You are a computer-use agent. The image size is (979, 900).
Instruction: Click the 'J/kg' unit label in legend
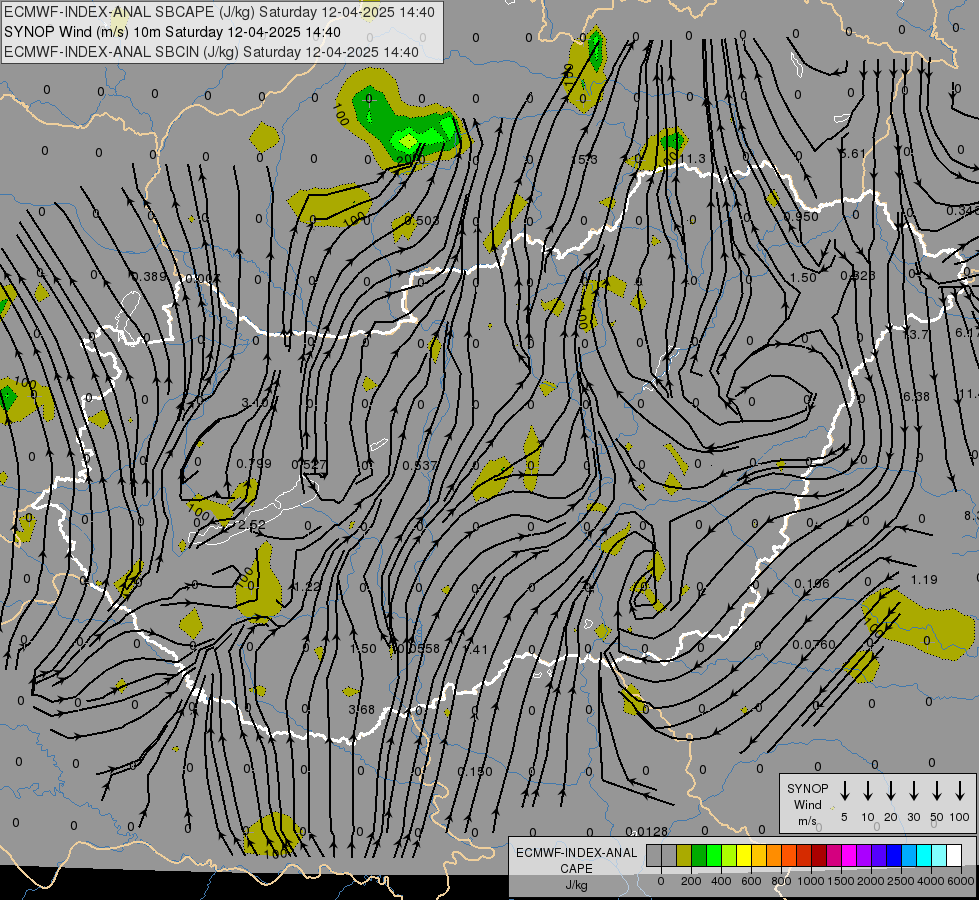pyautogui.click(x=576, y=885)
